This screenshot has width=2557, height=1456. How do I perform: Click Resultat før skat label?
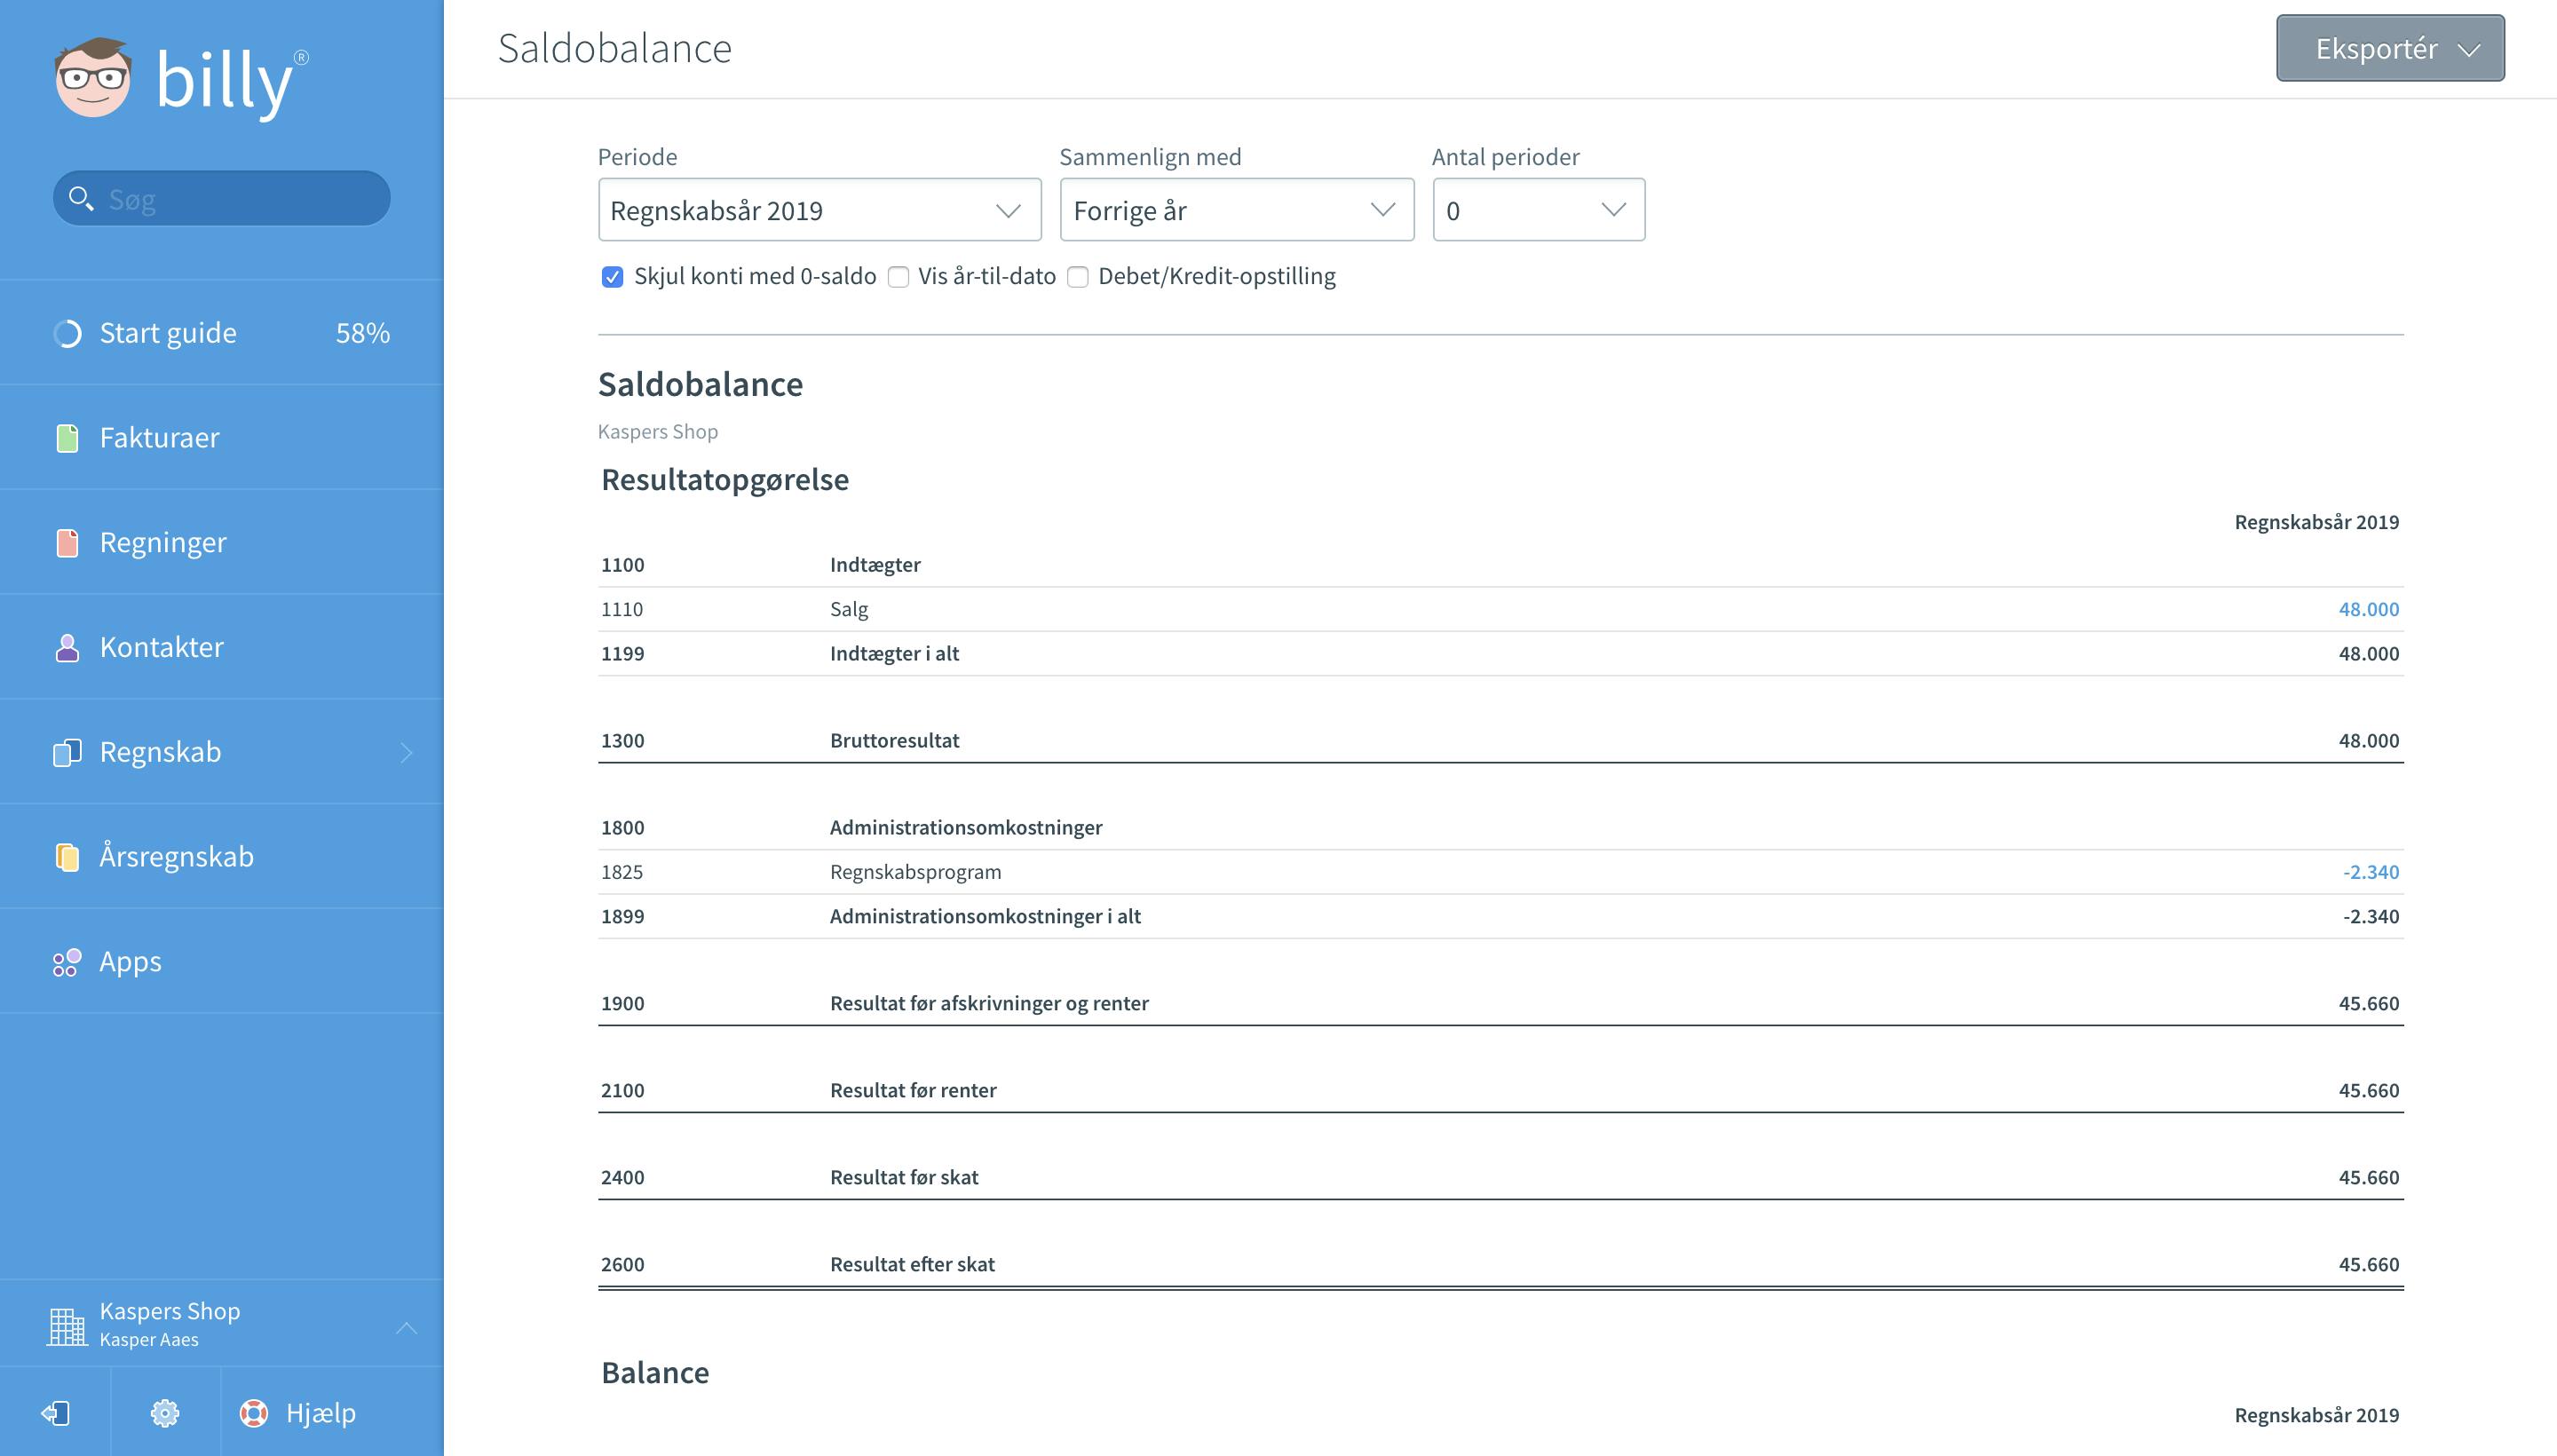coord(904,1178)
